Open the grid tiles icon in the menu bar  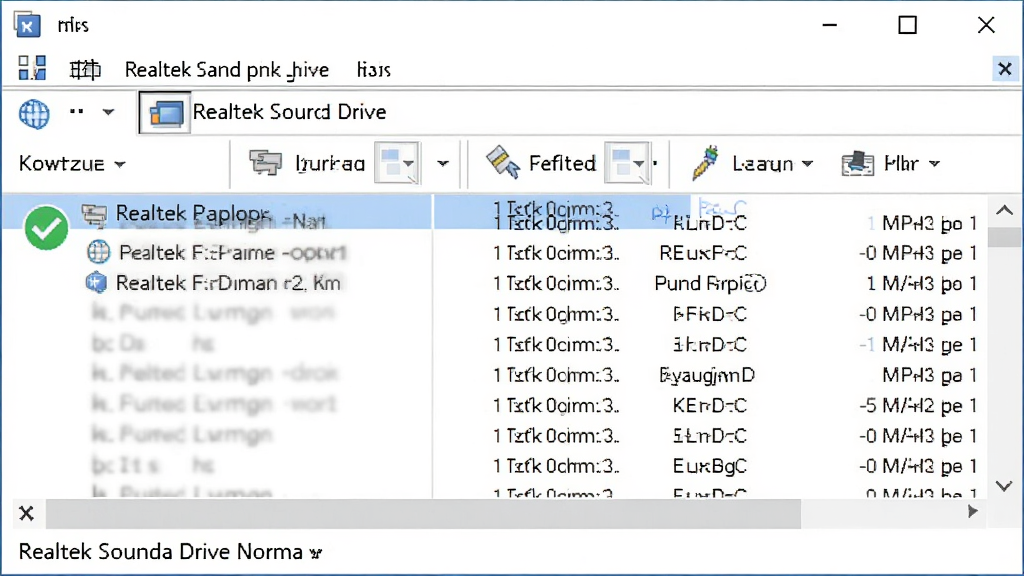[32, 68]
